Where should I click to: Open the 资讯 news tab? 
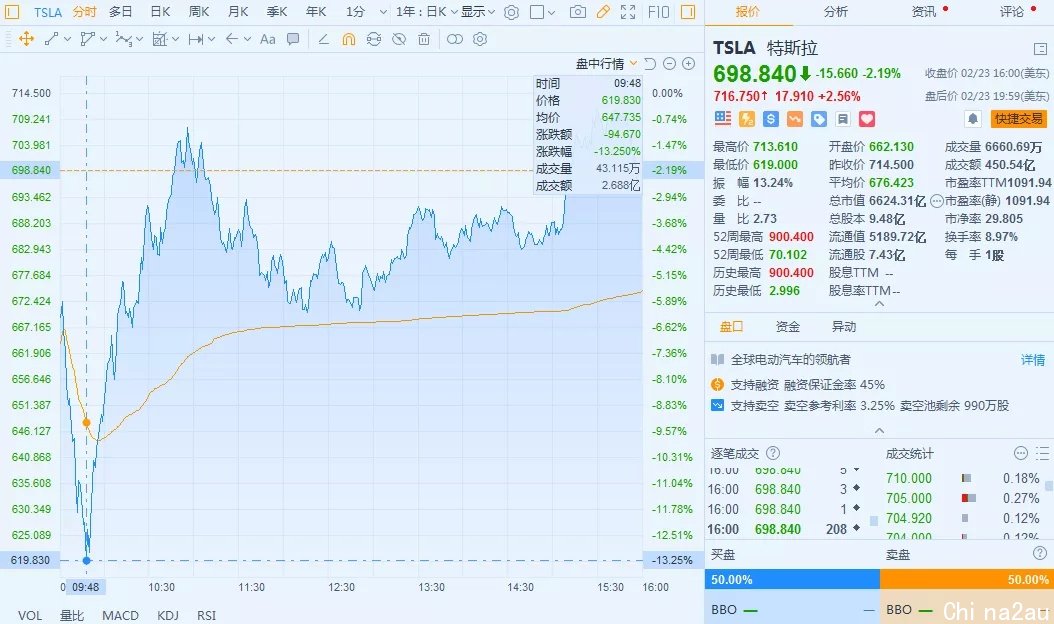(x=924, y=12)
